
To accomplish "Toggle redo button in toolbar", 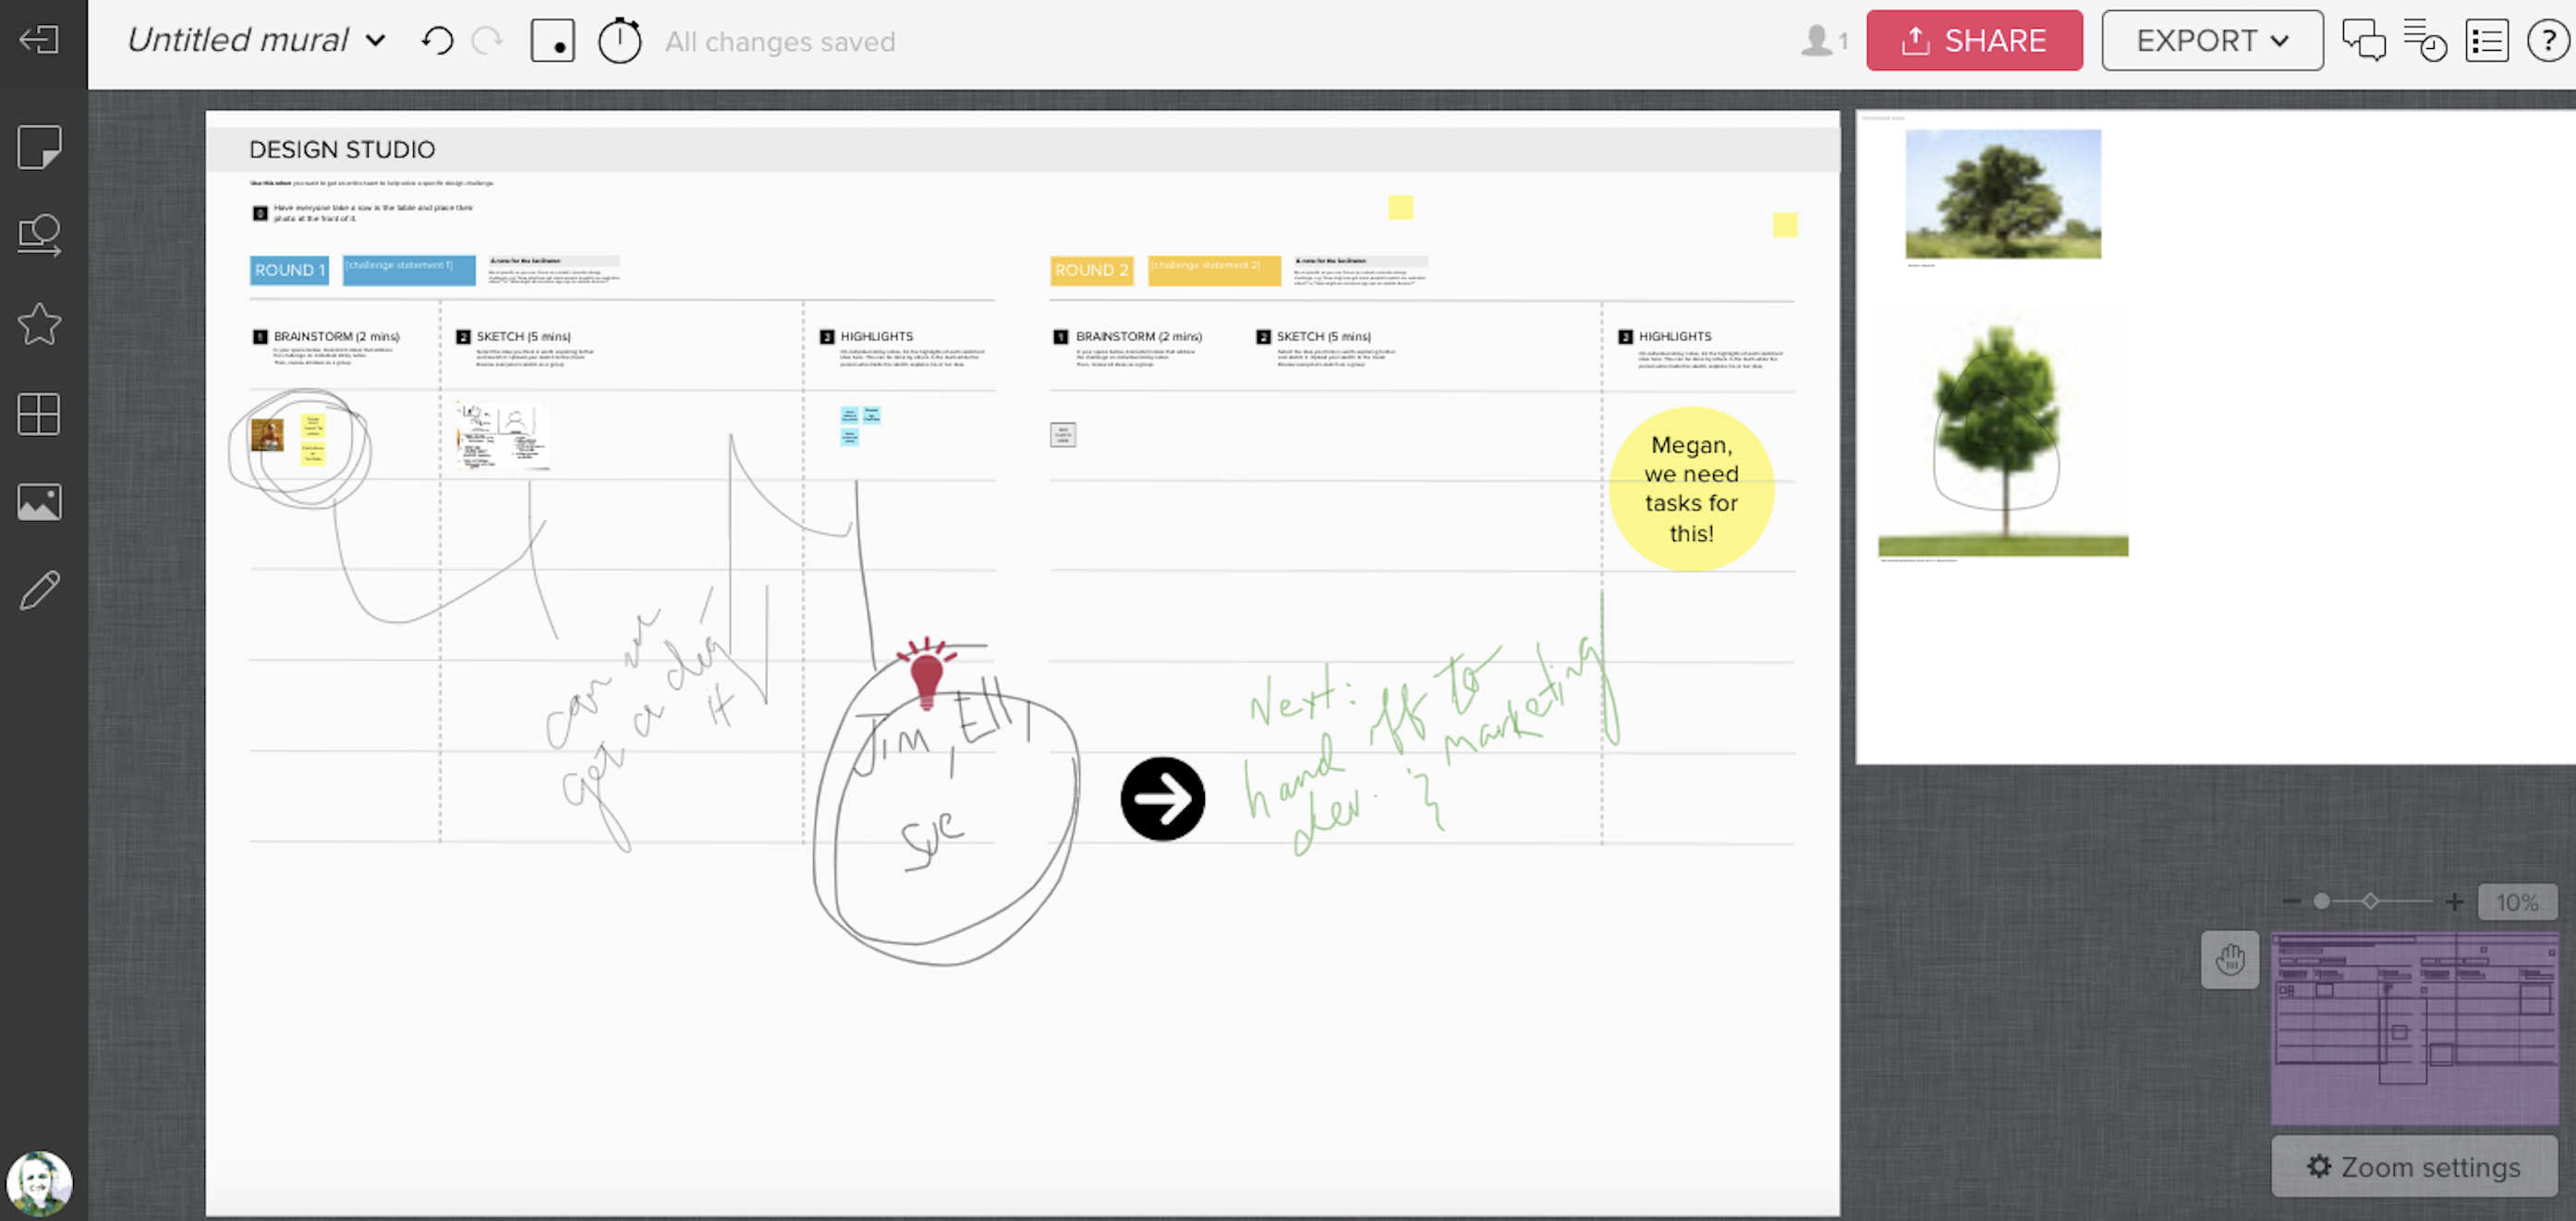I will click(x=486, y=41).
